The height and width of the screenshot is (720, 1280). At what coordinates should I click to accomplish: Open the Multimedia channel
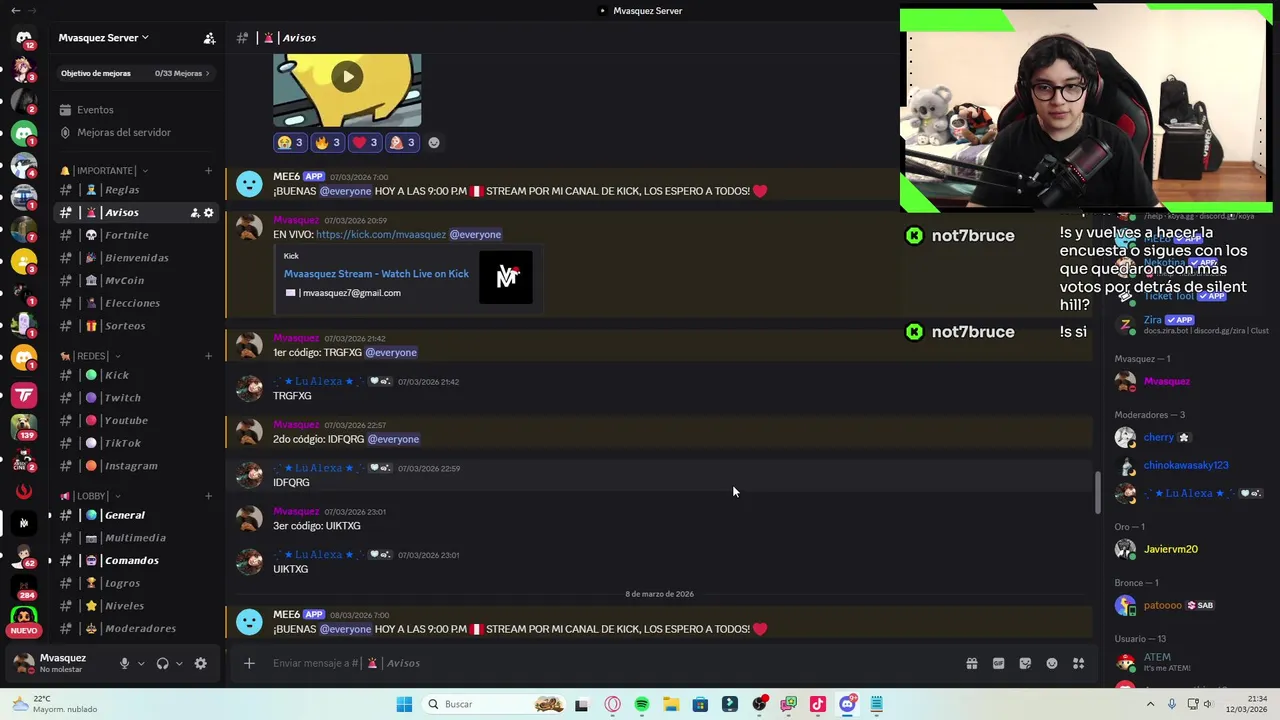point(135,538)
